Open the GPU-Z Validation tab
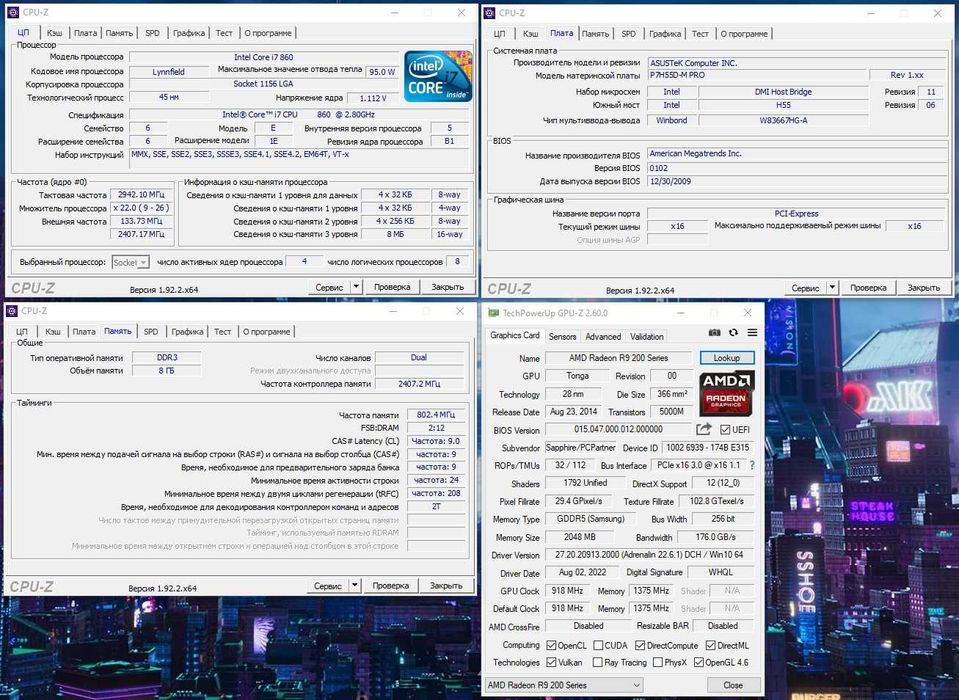This screenshot has height=700, width=959. (x=646, y=337)
